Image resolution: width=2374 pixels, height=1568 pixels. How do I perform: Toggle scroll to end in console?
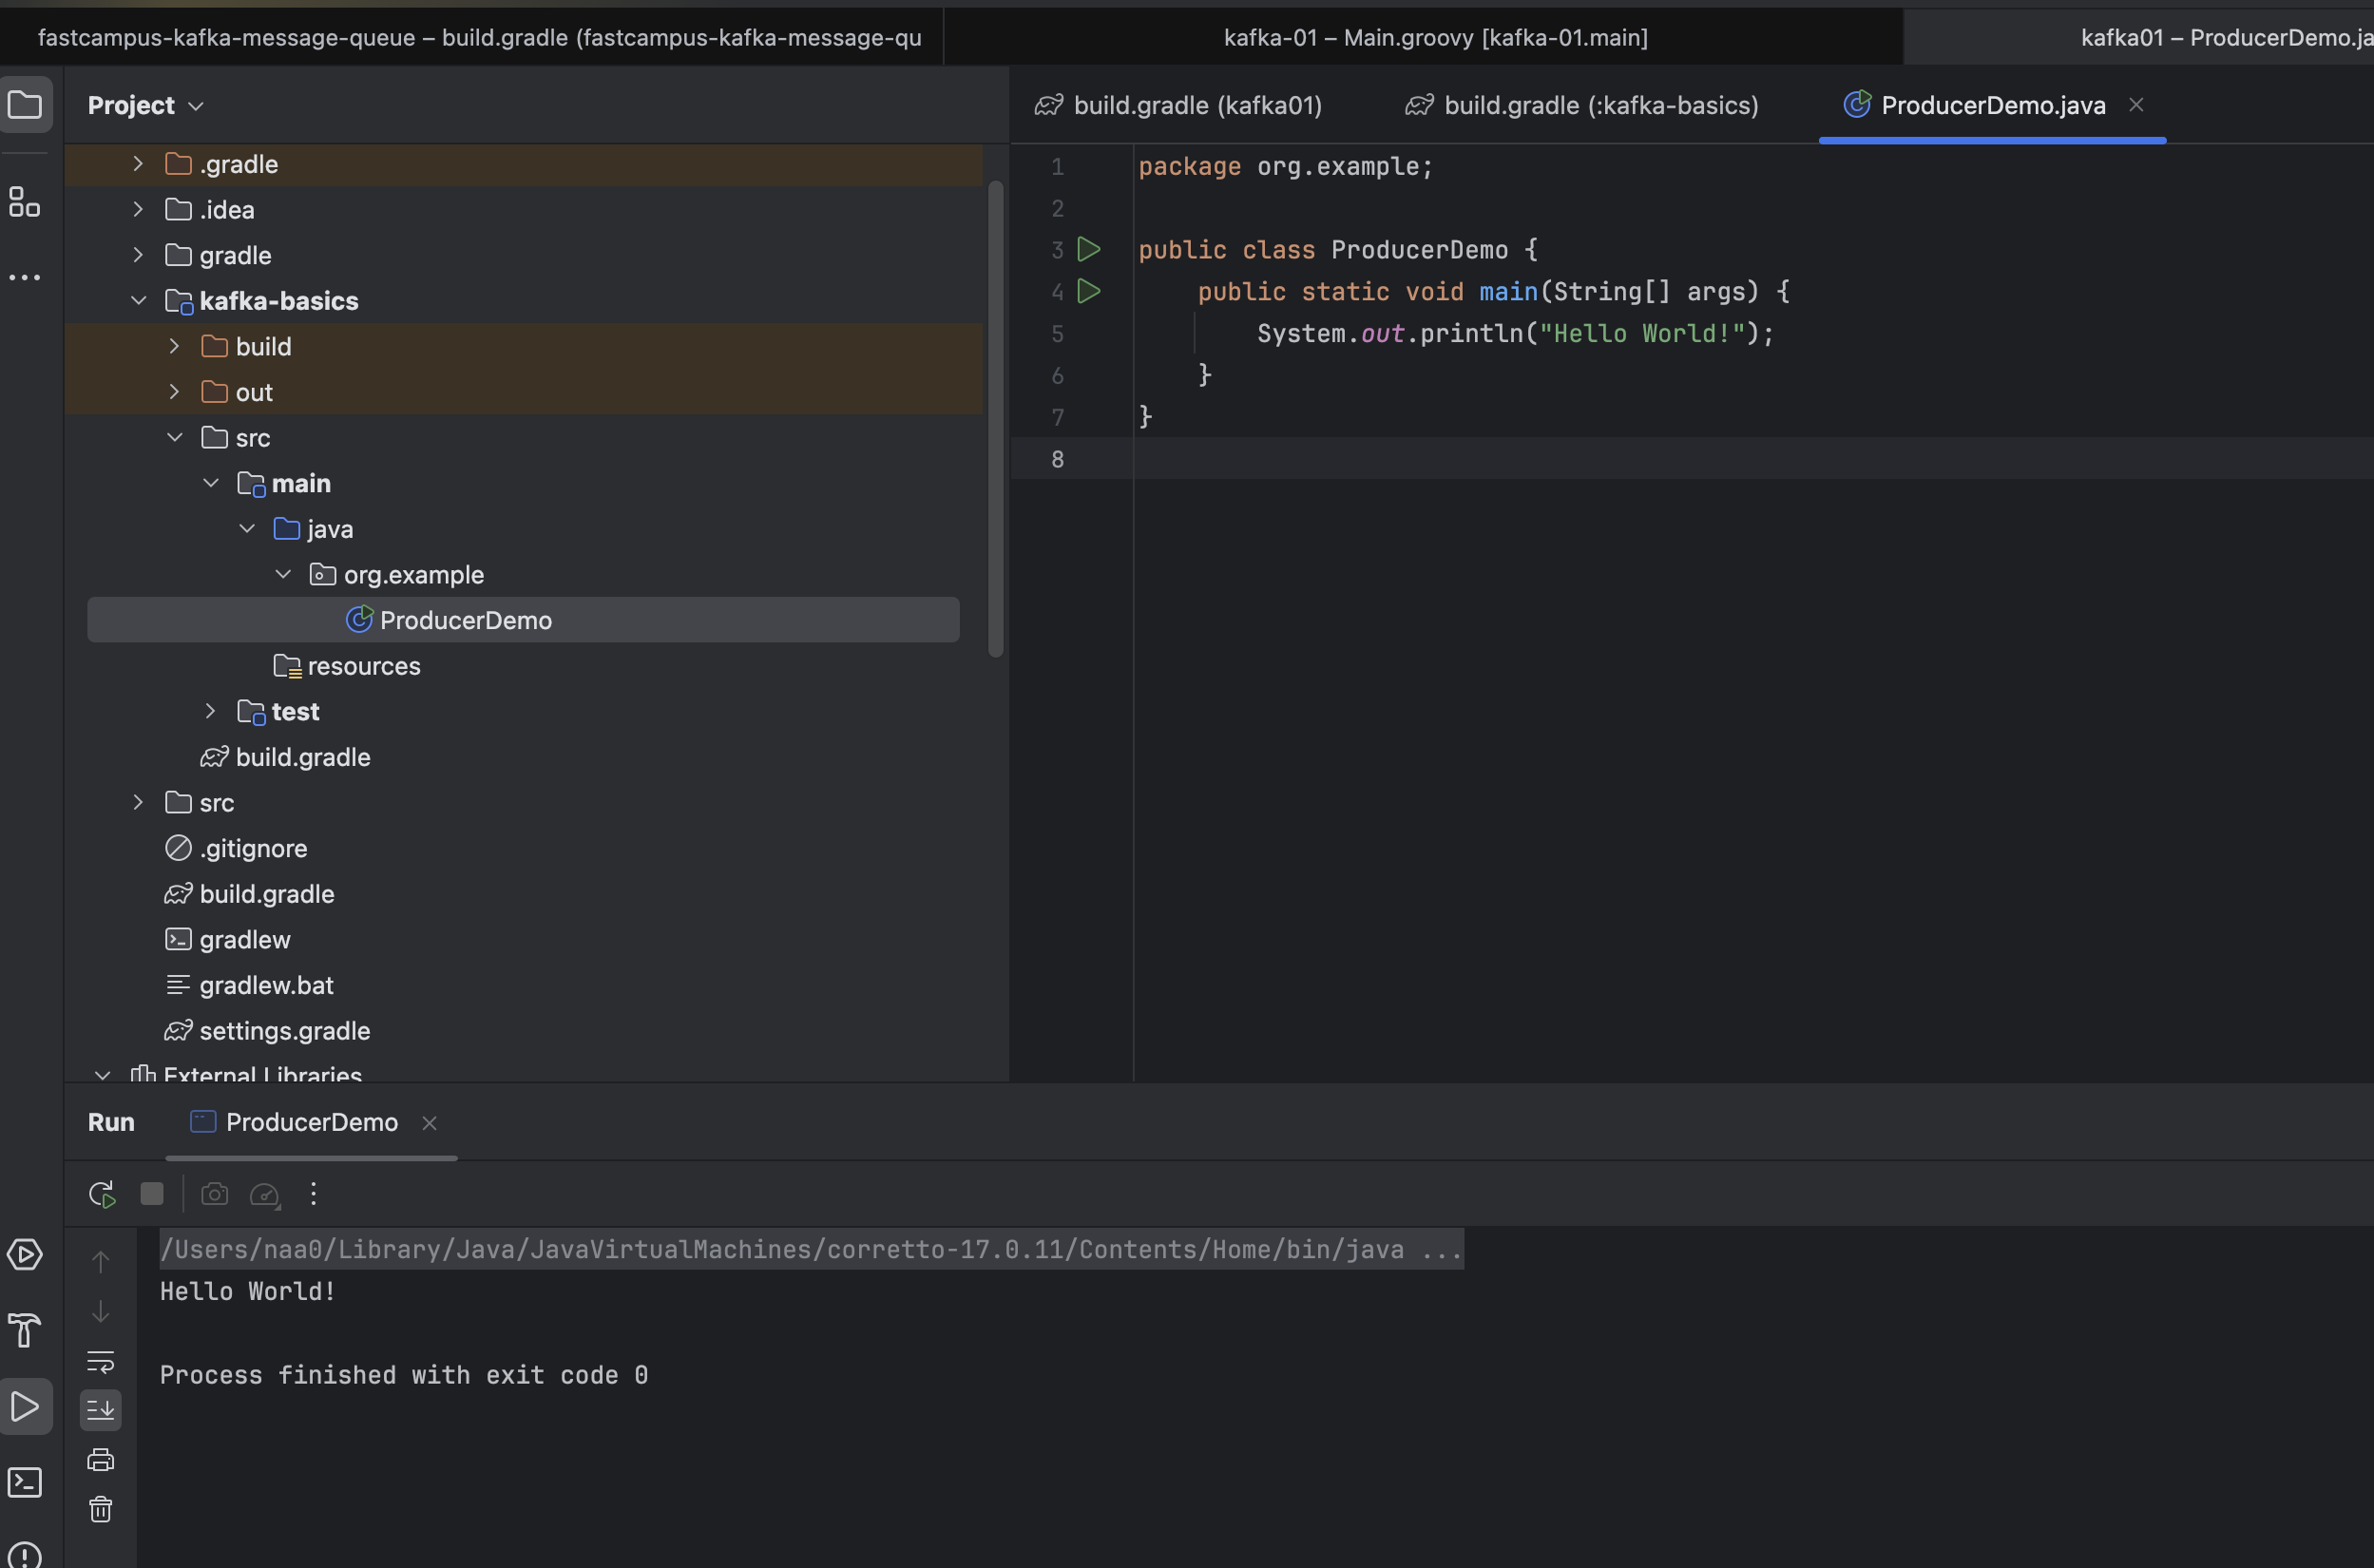pyautogui.click(x=101, y=1410)
